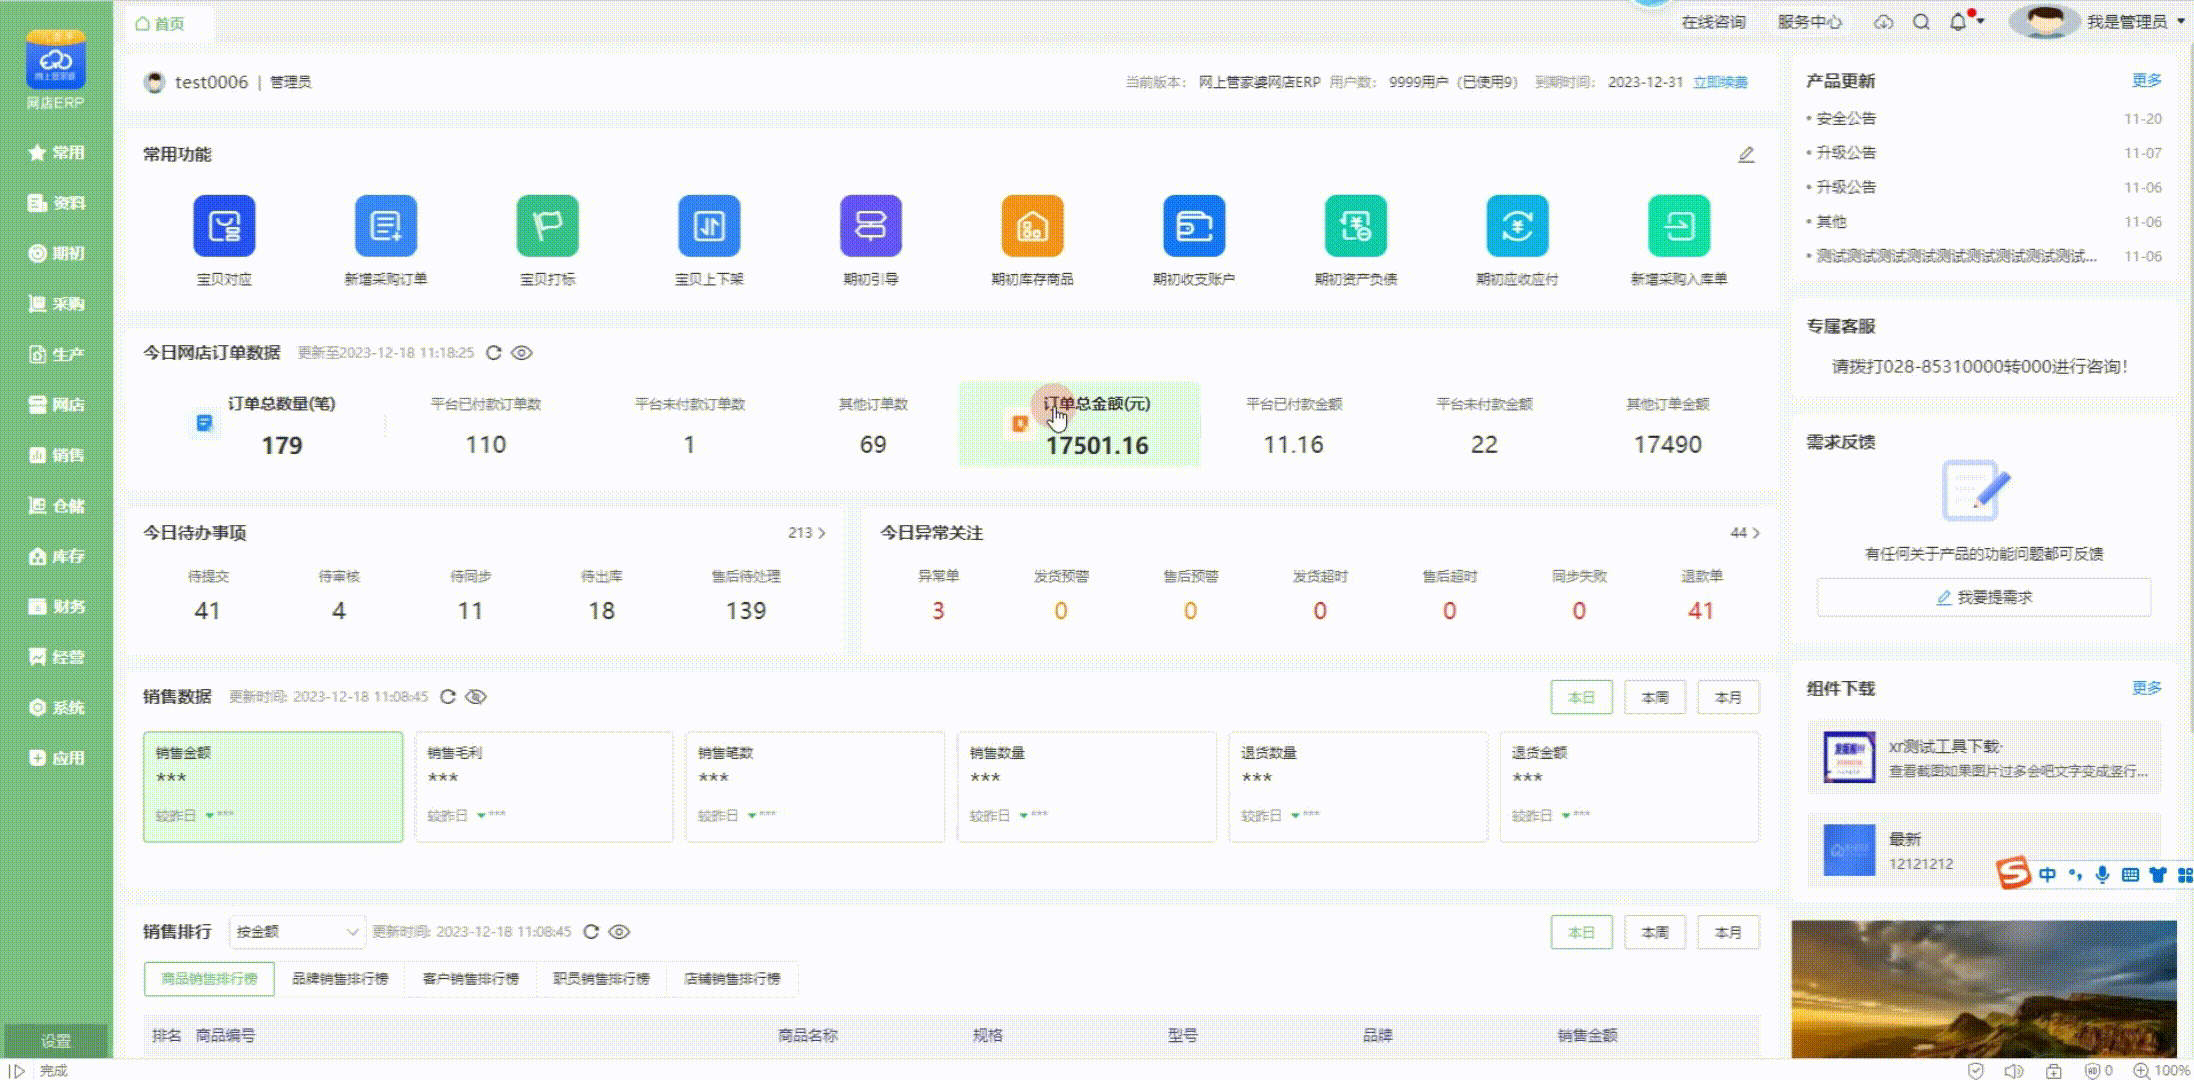The height and width of the screenshot is (1080, 2194).
Task: Click the 新增采购订单 icon
Action: tap(386, 226)
